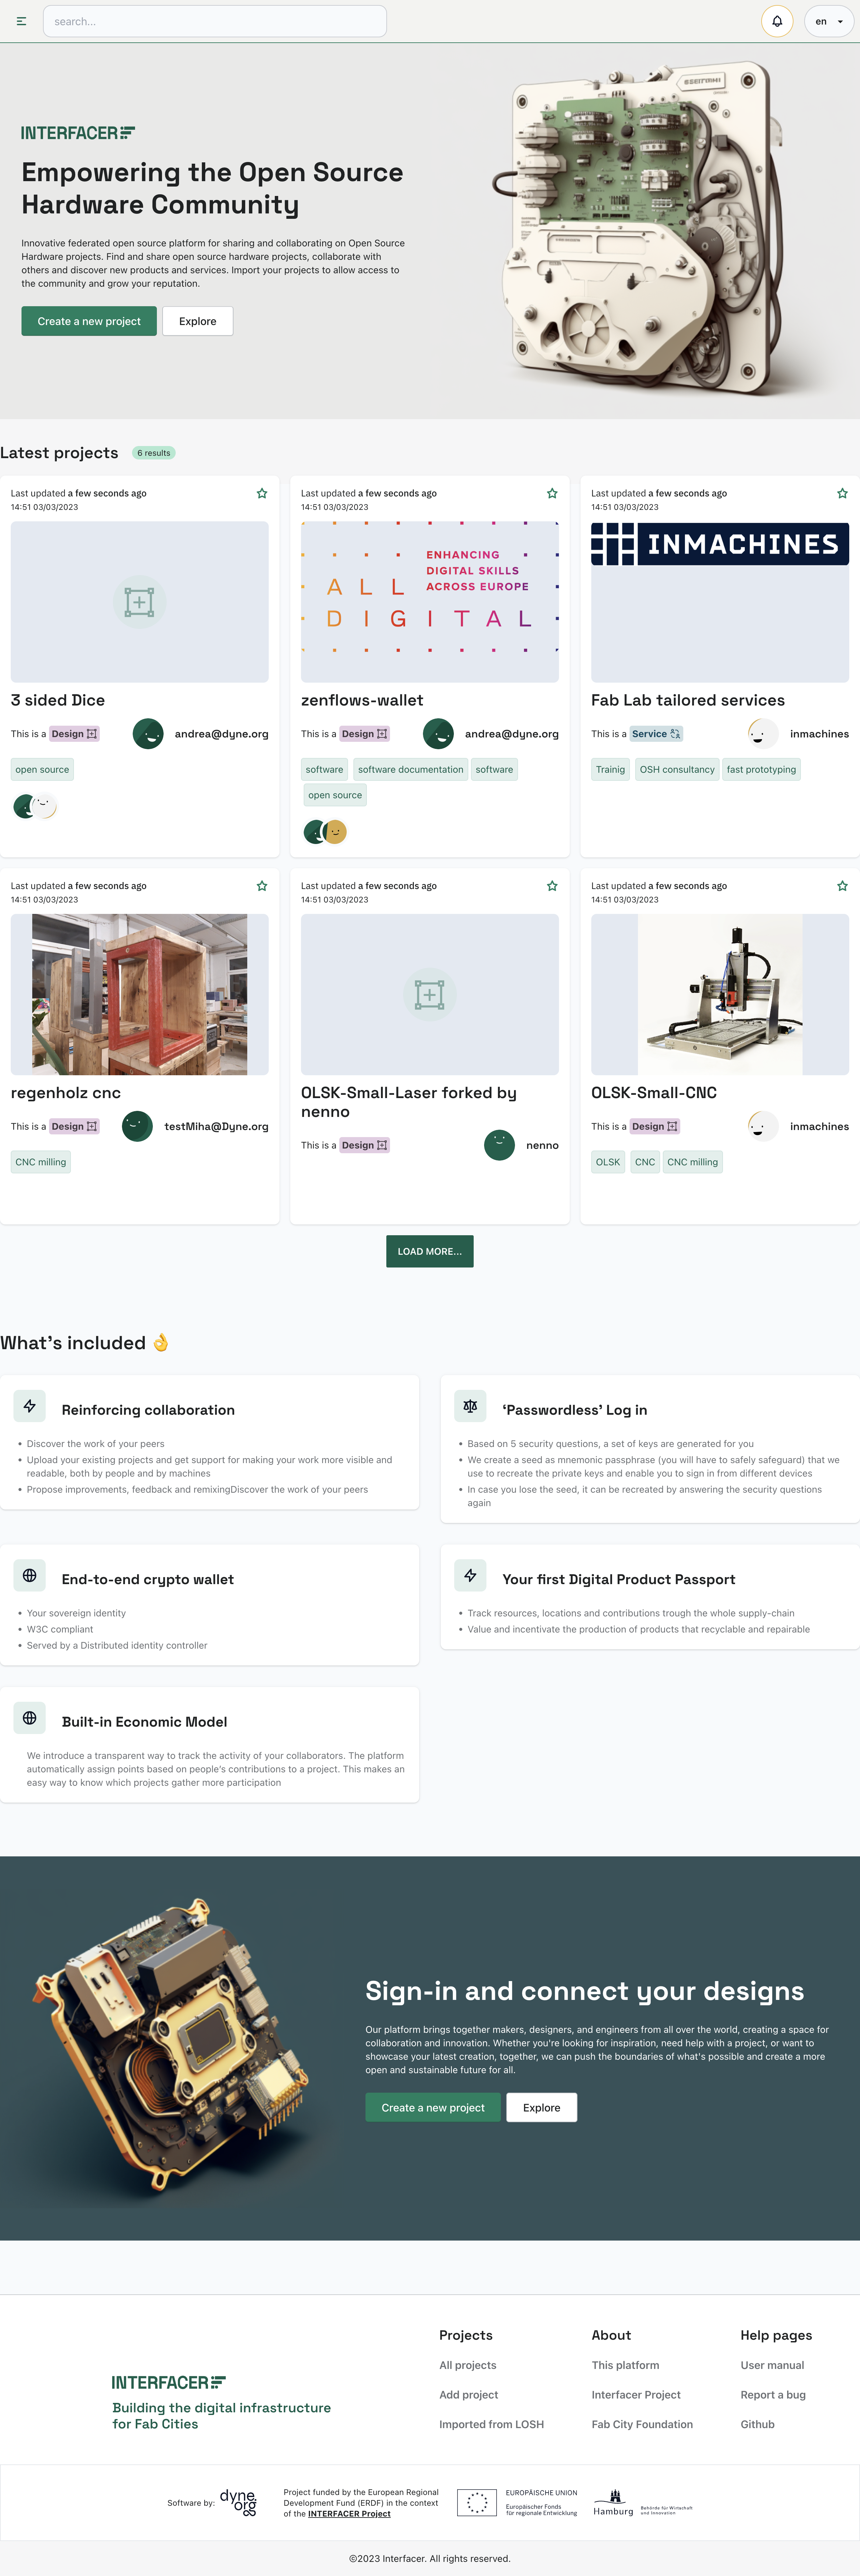Open the hamburger sidebar menu
The image size is (860, 2576).
coord(21,21)
